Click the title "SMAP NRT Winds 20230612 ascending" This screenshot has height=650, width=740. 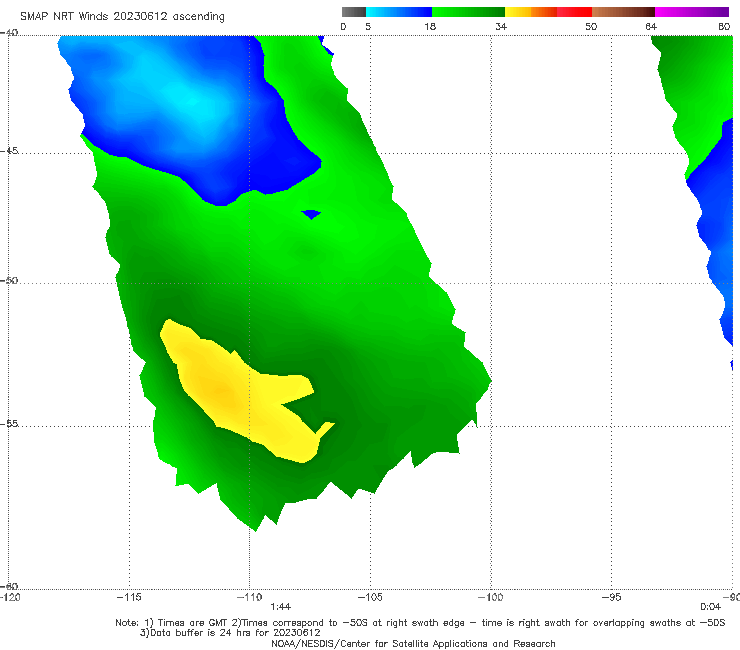(x=122, y=16)
